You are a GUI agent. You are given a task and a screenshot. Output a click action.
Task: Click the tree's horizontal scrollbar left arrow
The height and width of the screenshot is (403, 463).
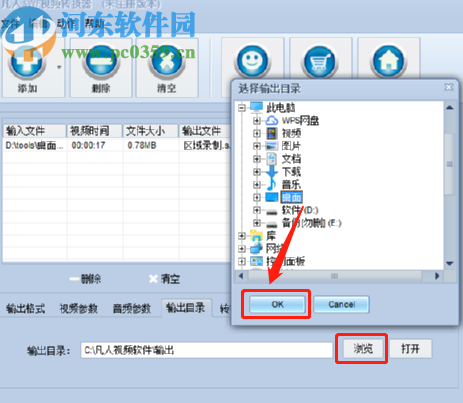click(x=241, y=276)
